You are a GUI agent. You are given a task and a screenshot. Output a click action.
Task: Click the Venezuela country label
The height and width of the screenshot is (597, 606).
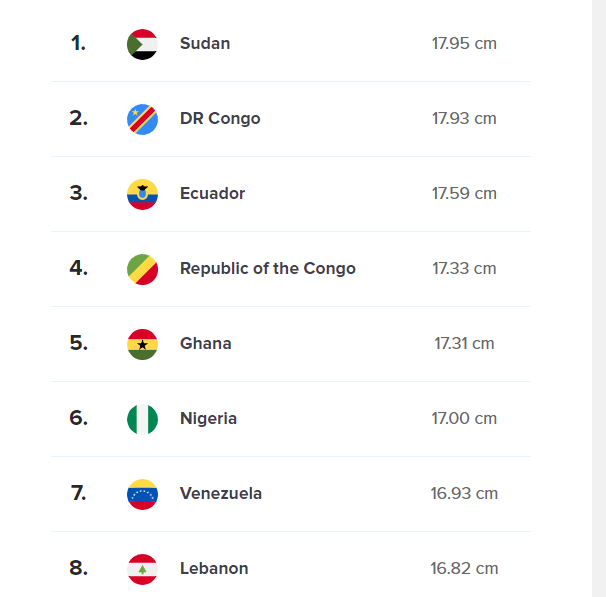[221, 493]
